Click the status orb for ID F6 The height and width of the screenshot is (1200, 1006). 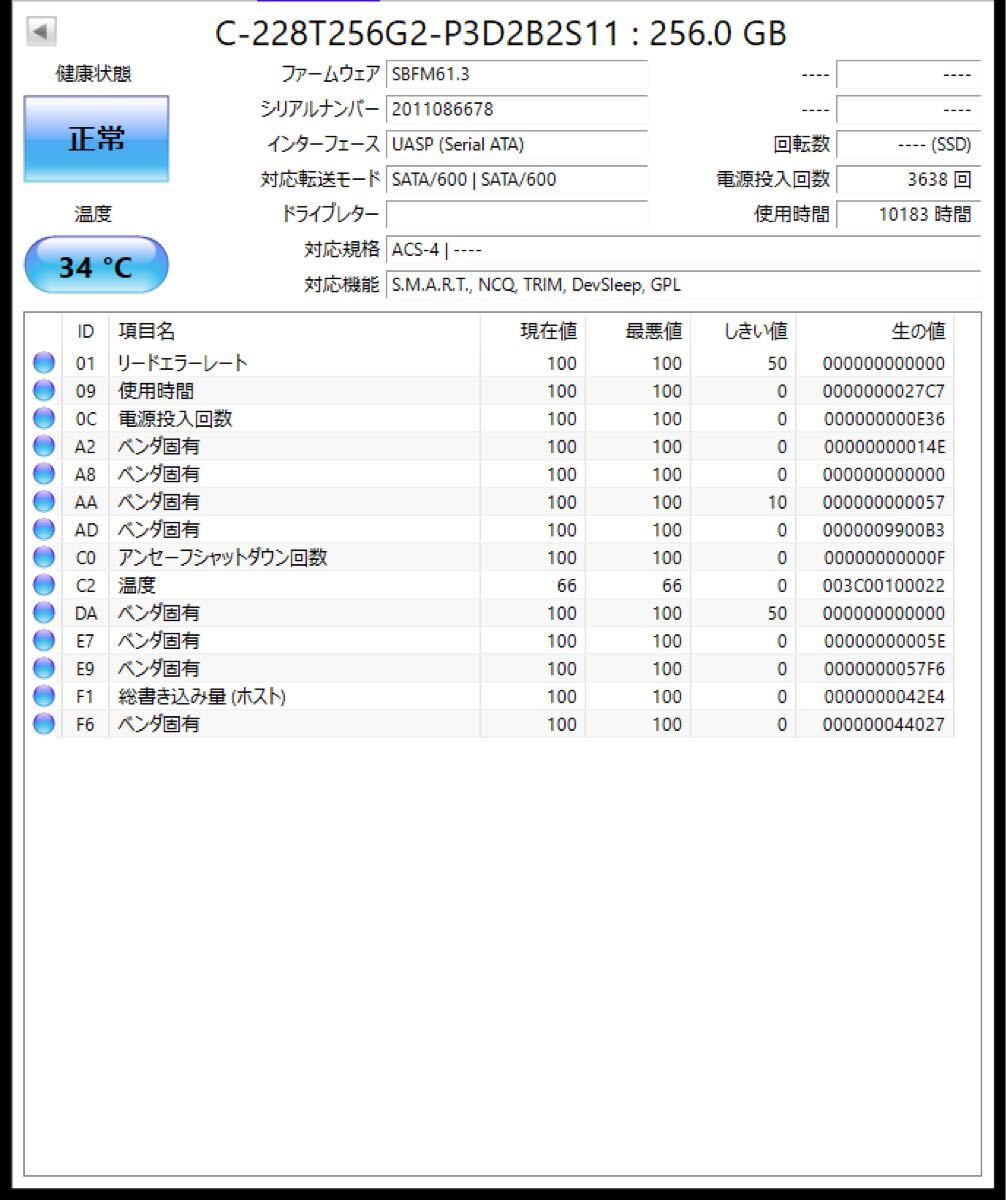44,723
